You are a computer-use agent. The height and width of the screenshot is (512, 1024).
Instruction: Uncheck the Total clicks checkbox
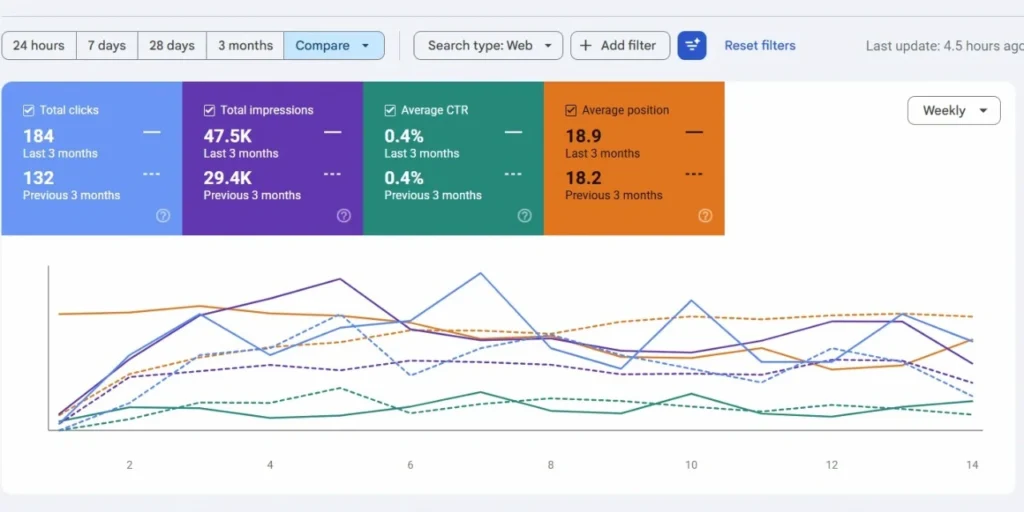29,110
